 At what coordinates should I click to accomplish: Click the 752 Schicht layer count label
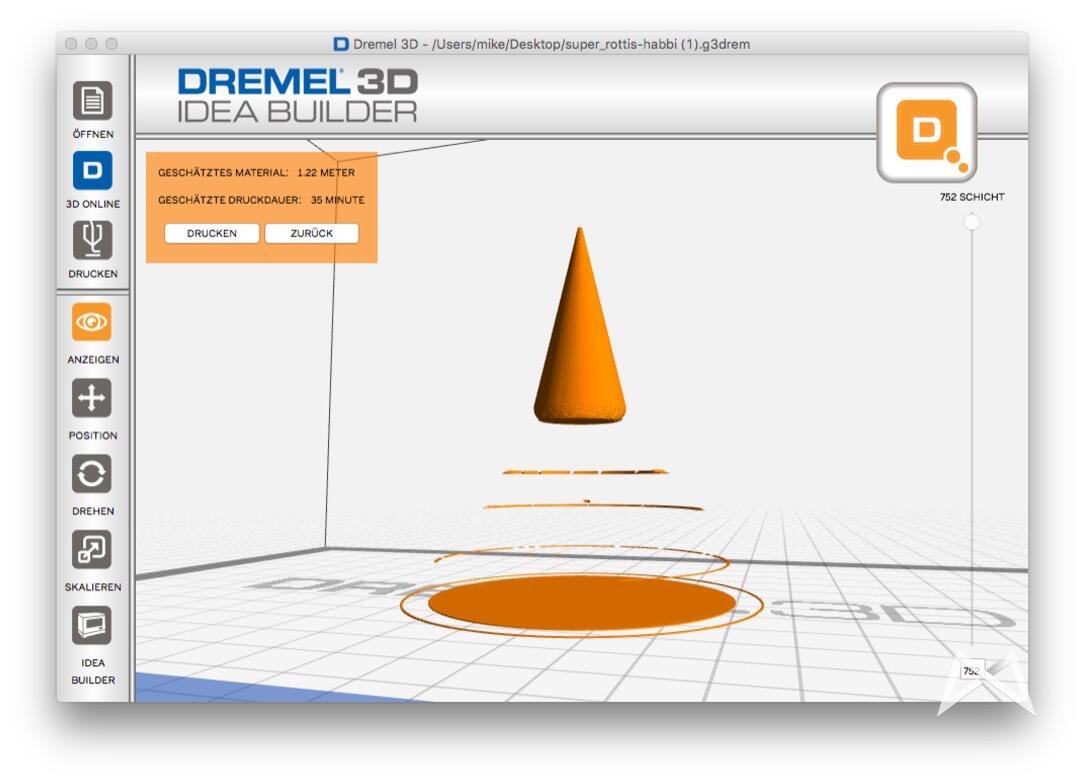pos(972,197)
